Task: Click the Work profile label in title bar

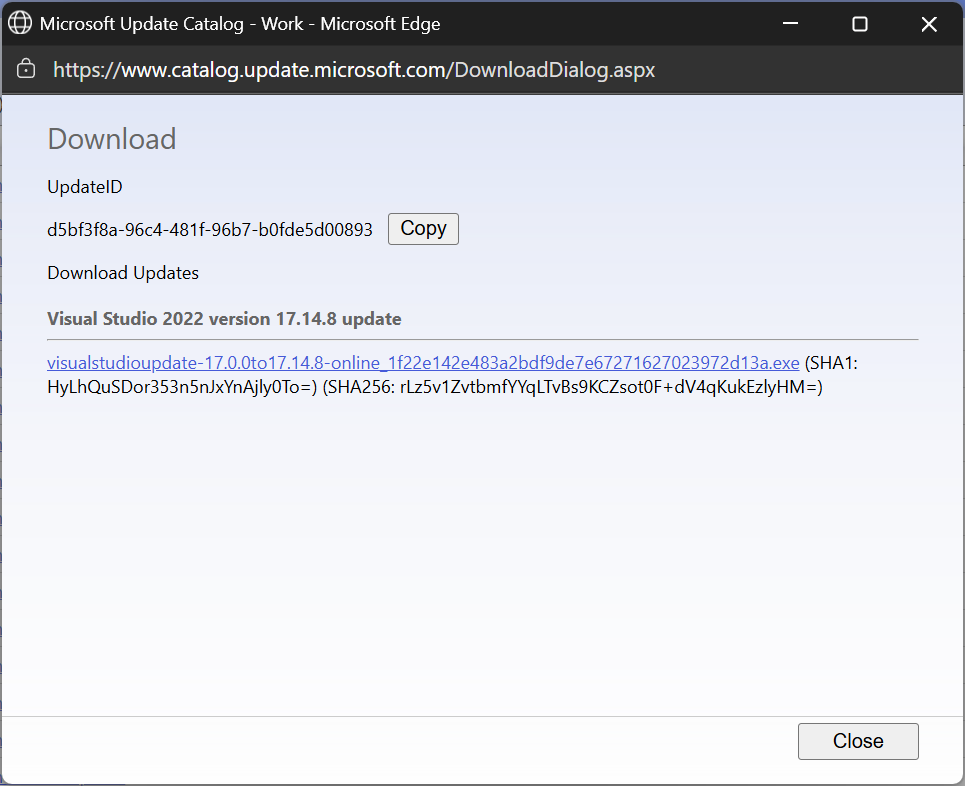Action: (282, 23)
